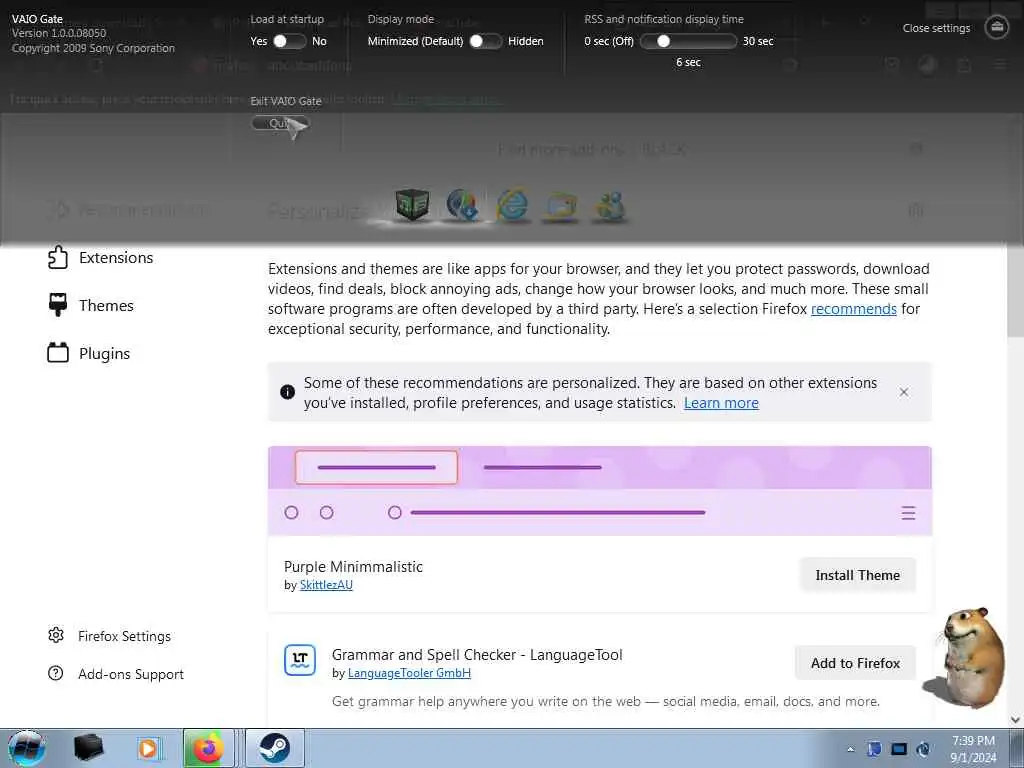Open the Learn more link
The width and height of the screenshot is (1024, 768).
[x=721, y=403]
